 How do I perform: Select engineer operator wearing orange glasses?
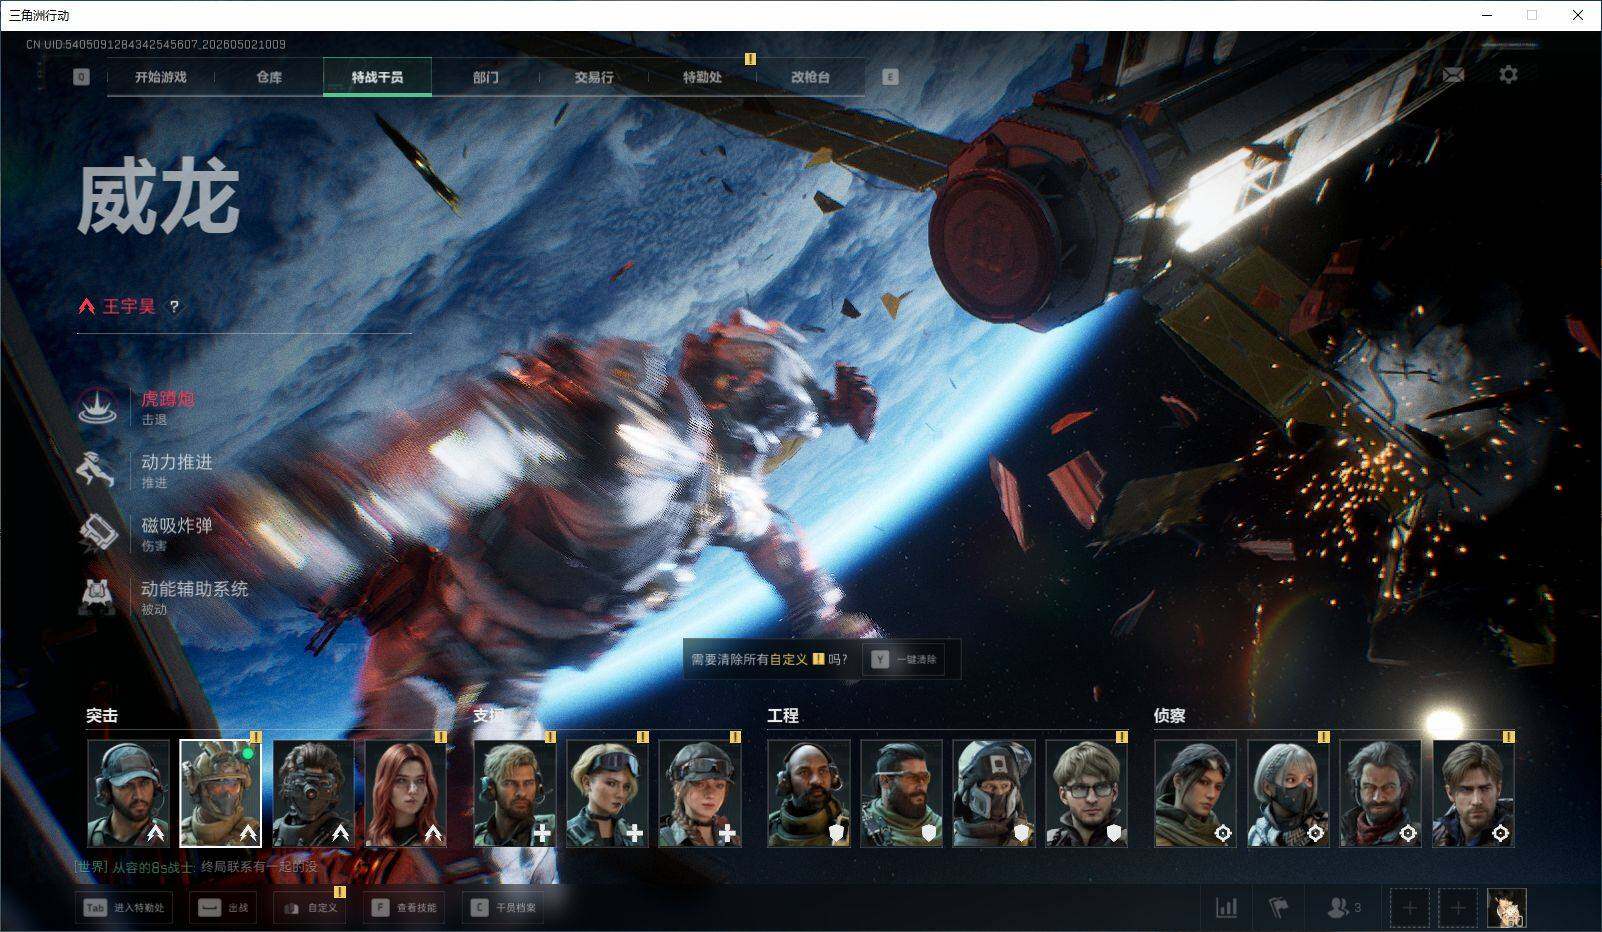tap(901, 793)
